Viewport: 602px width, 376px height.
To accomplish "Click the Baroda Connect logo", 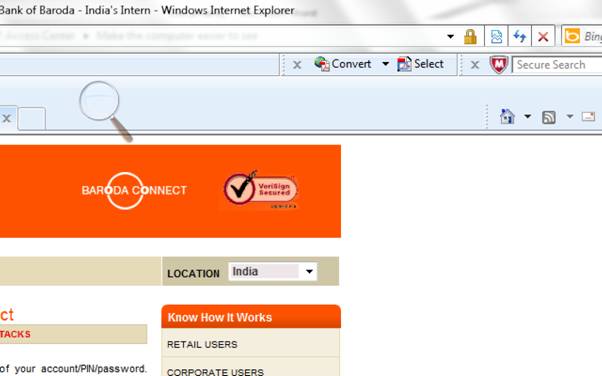I will click(x=134, y=190).
